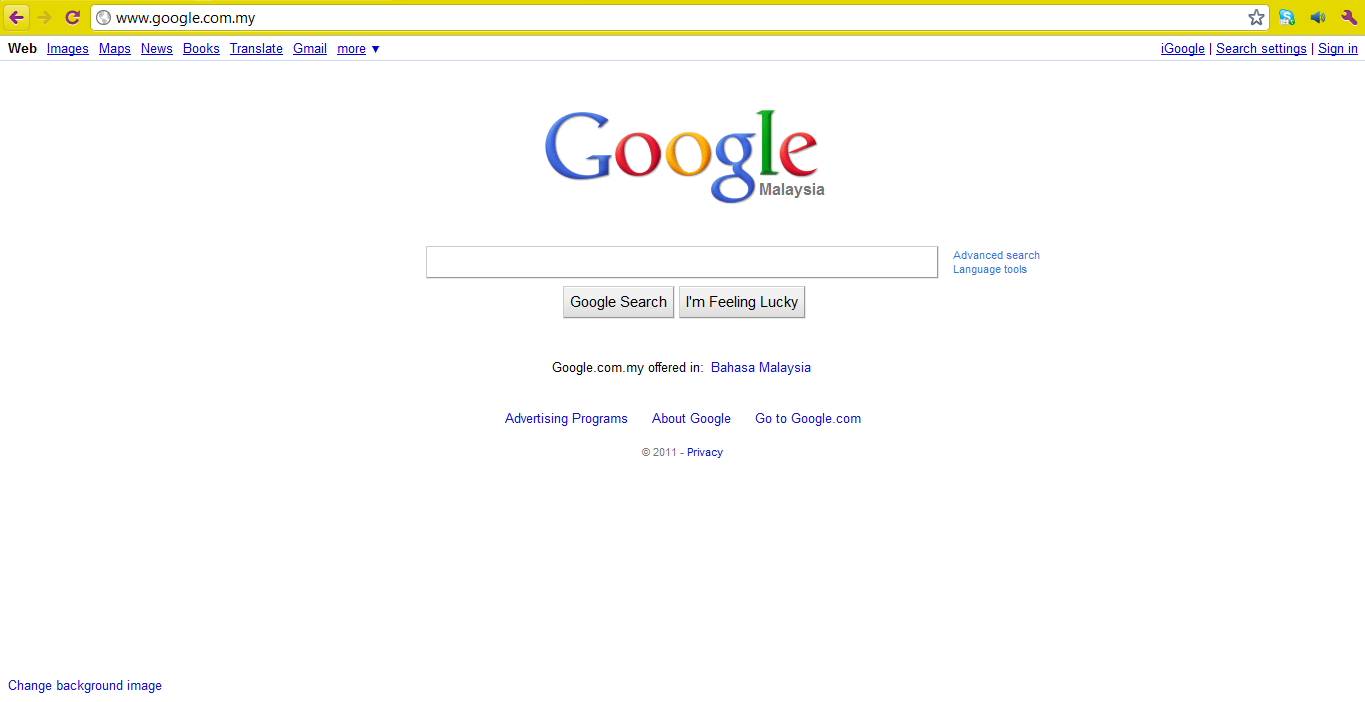The height and width of the screenshot is (702, 1365).
Task: Open the Advanced search link
Action: pos(996,255)
